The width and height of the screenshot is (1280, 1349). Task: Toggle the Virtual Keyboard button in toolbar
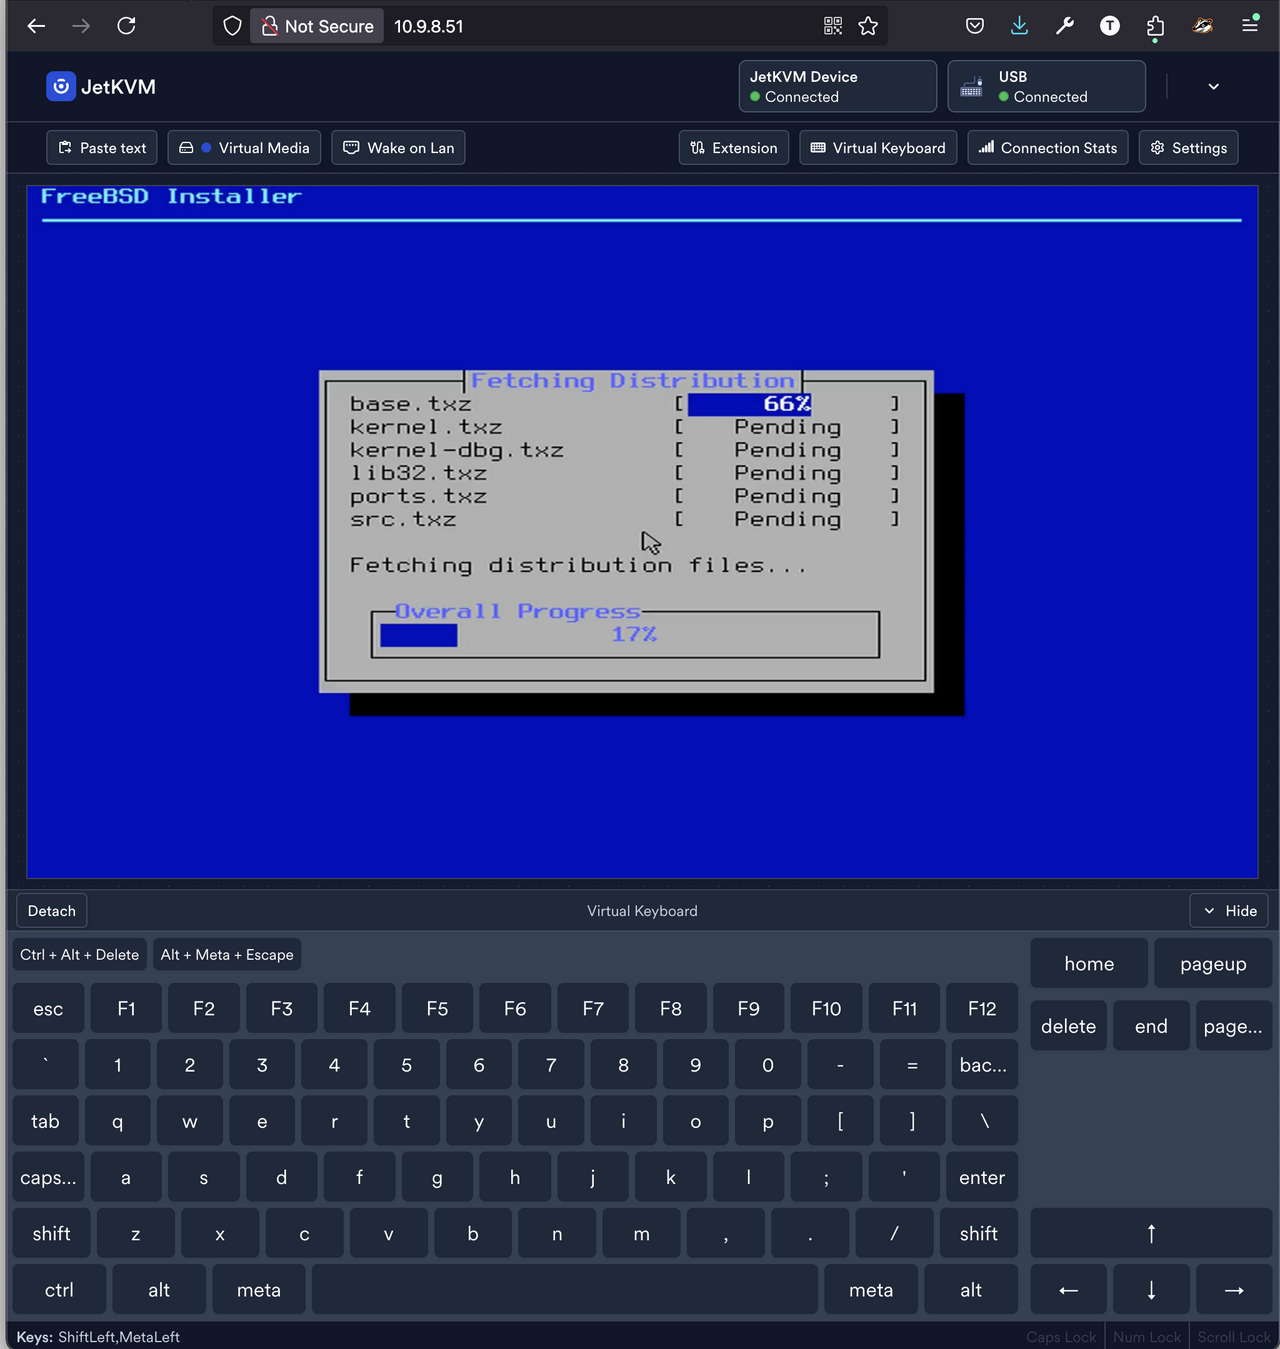coord(878,148)
